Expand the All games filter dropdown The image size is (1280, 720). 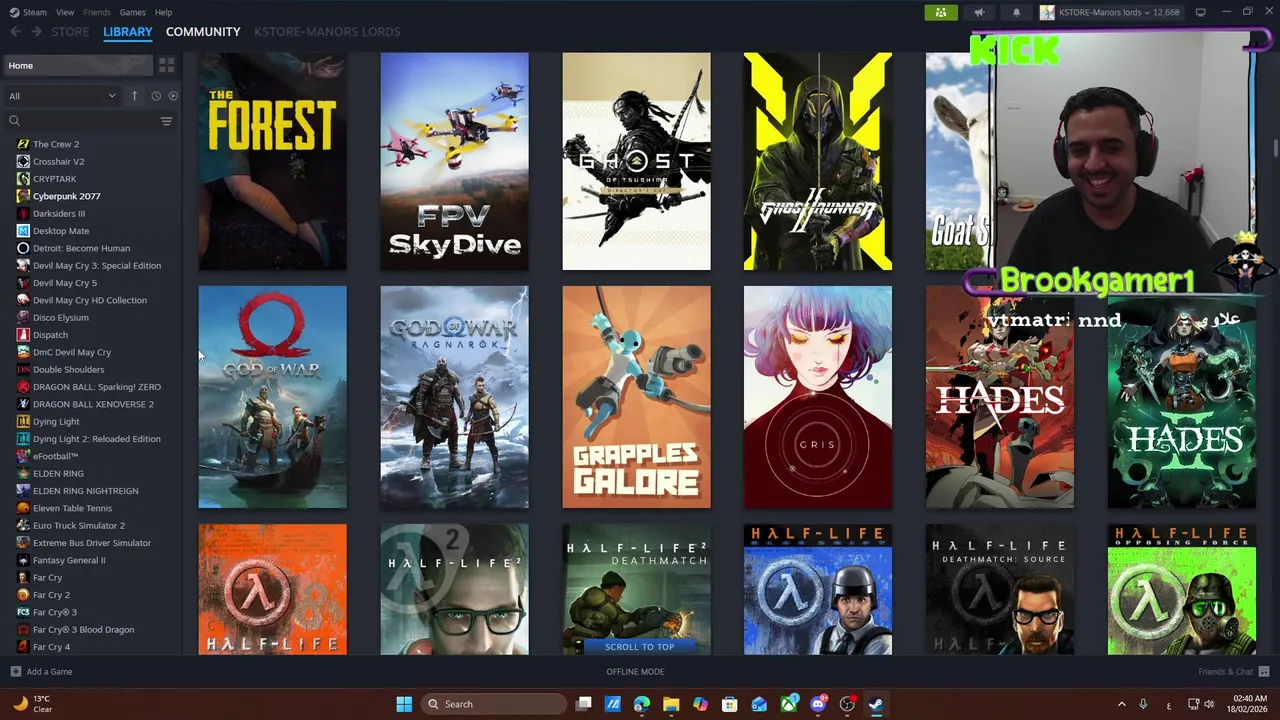coord(62,96)
